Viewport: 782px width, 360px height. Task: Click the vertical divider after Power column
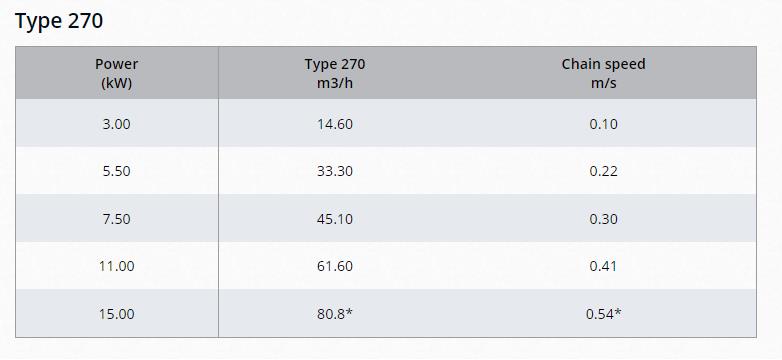(x=218, y=192)
